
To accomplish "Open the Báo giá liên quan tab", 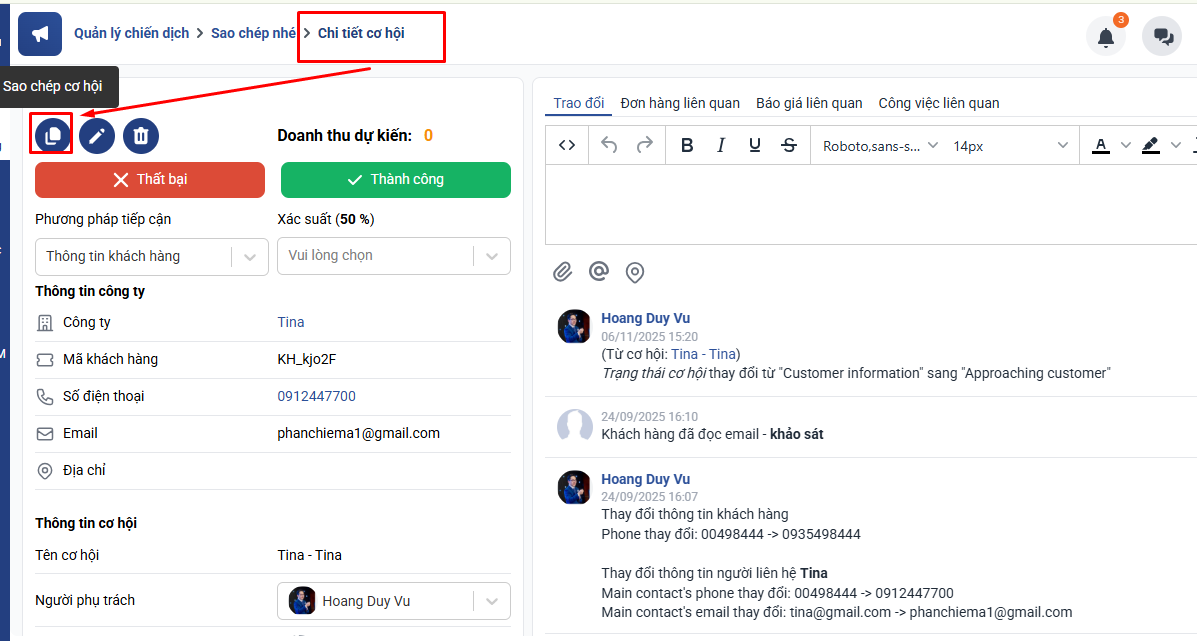I will [x=809, y=103].
